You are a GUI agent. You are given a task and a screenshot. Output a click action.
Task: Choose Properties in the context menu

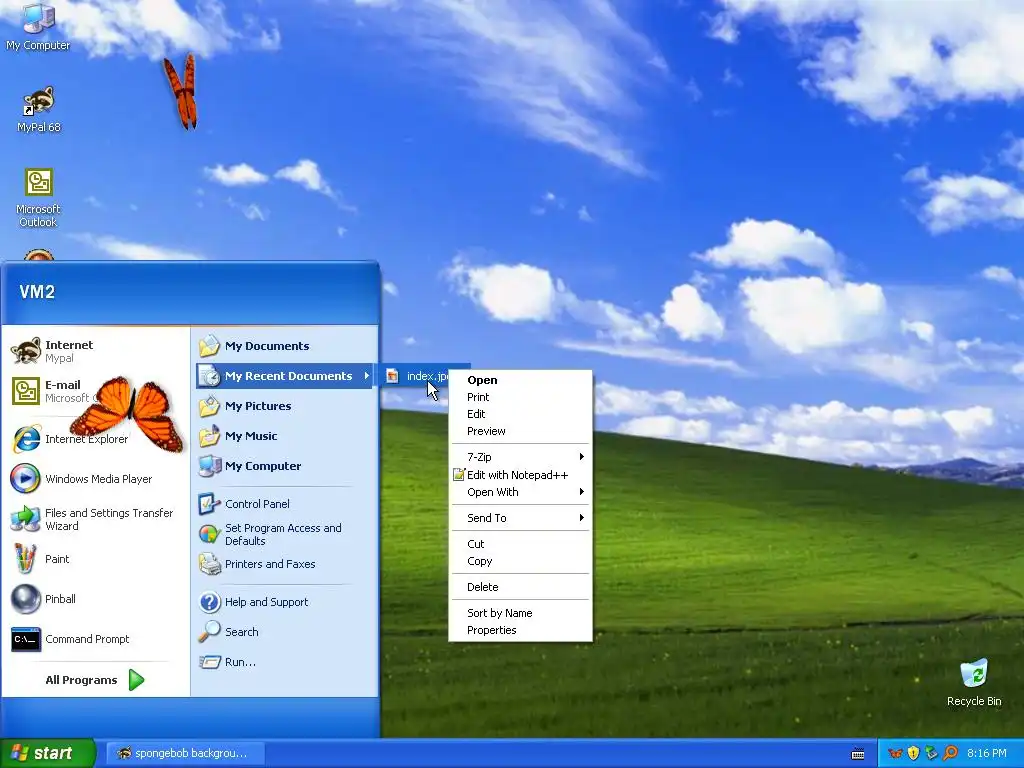pos(520,630)
